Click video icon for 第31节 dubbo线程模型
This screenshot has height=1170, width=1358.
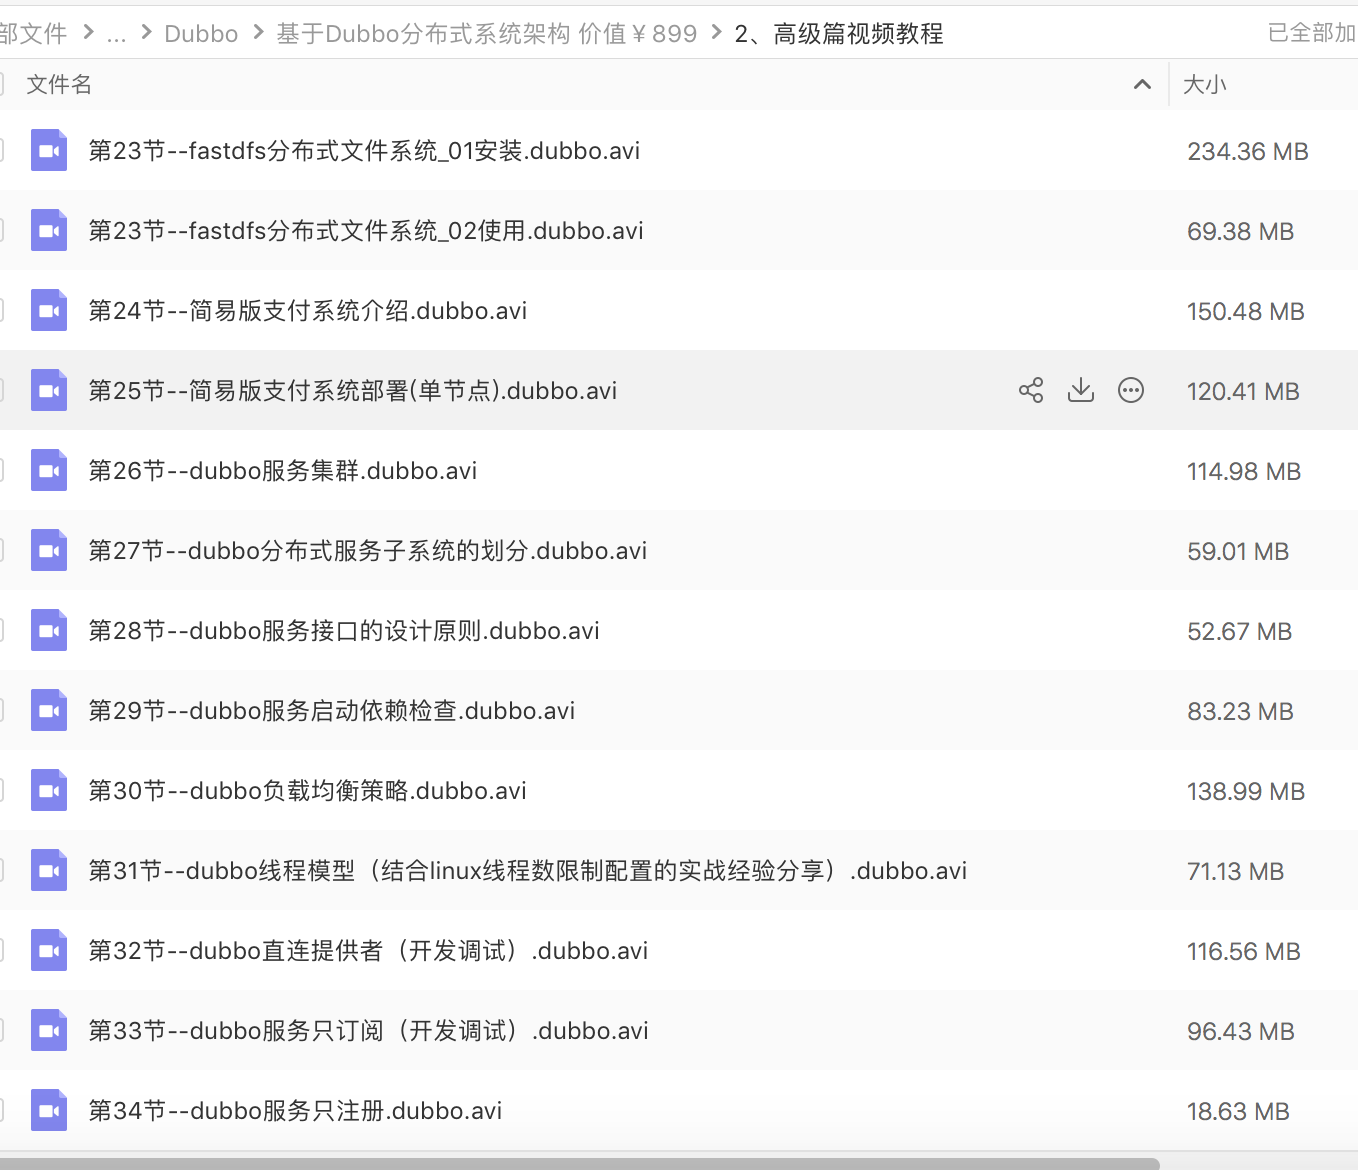point(49,870)
